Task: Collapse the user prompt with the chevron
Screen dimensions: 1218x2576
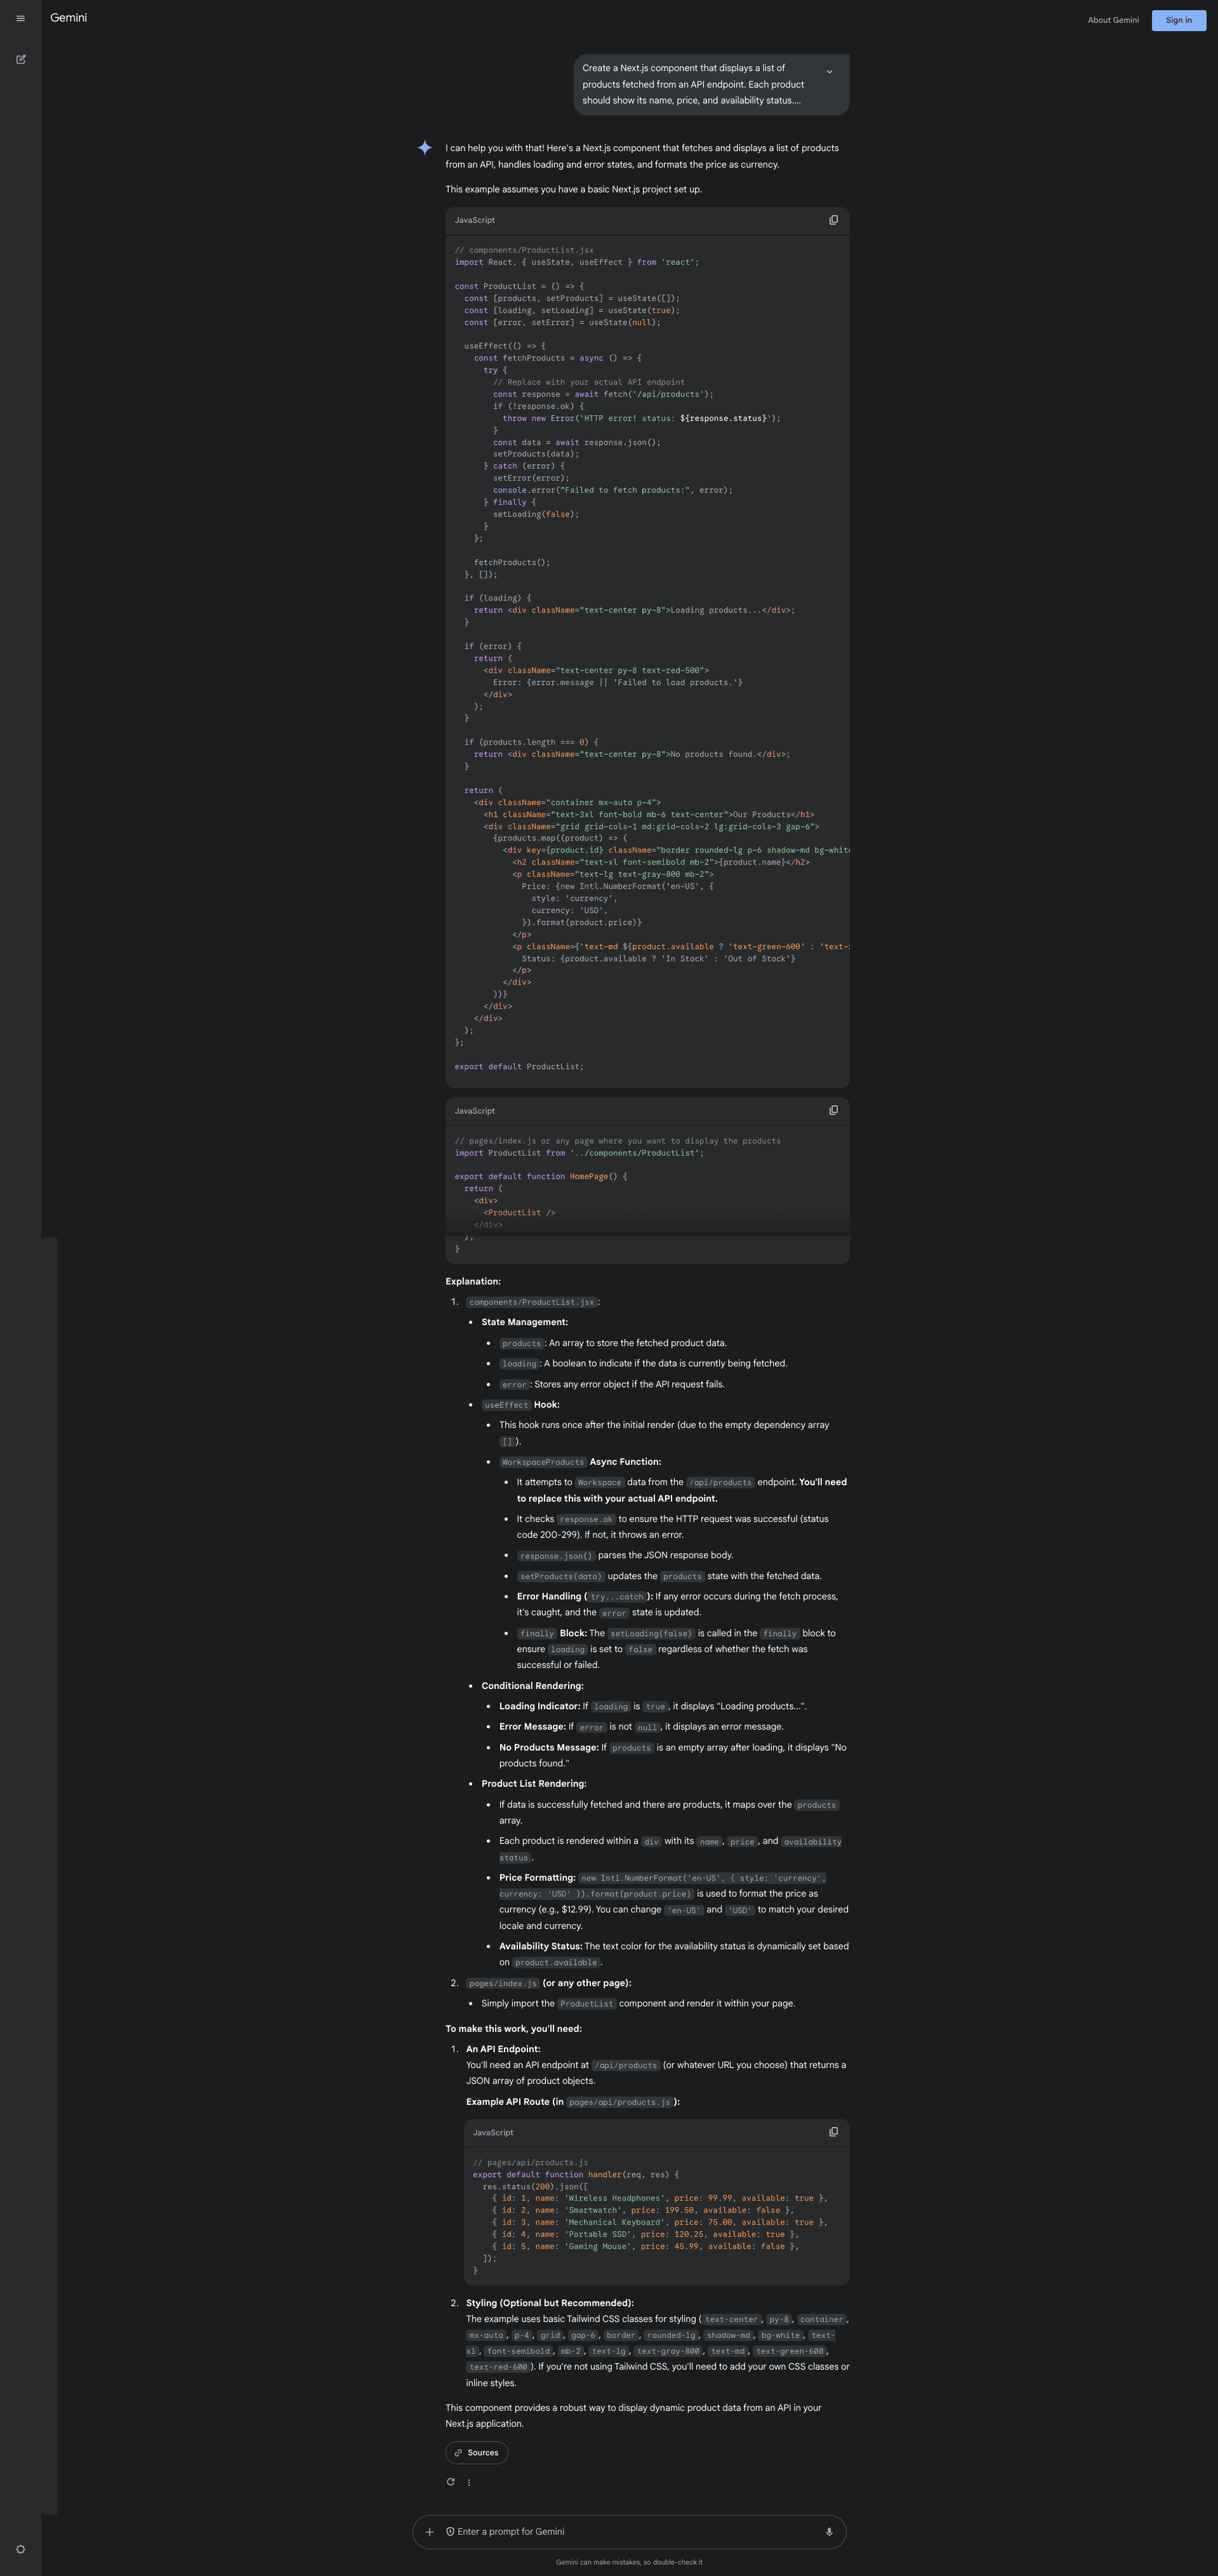Action: tap(829, 71)
